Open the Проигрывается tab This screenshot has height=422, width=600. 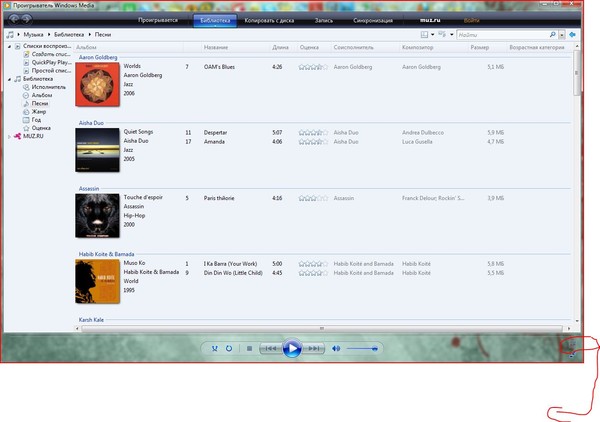(158, 20)
